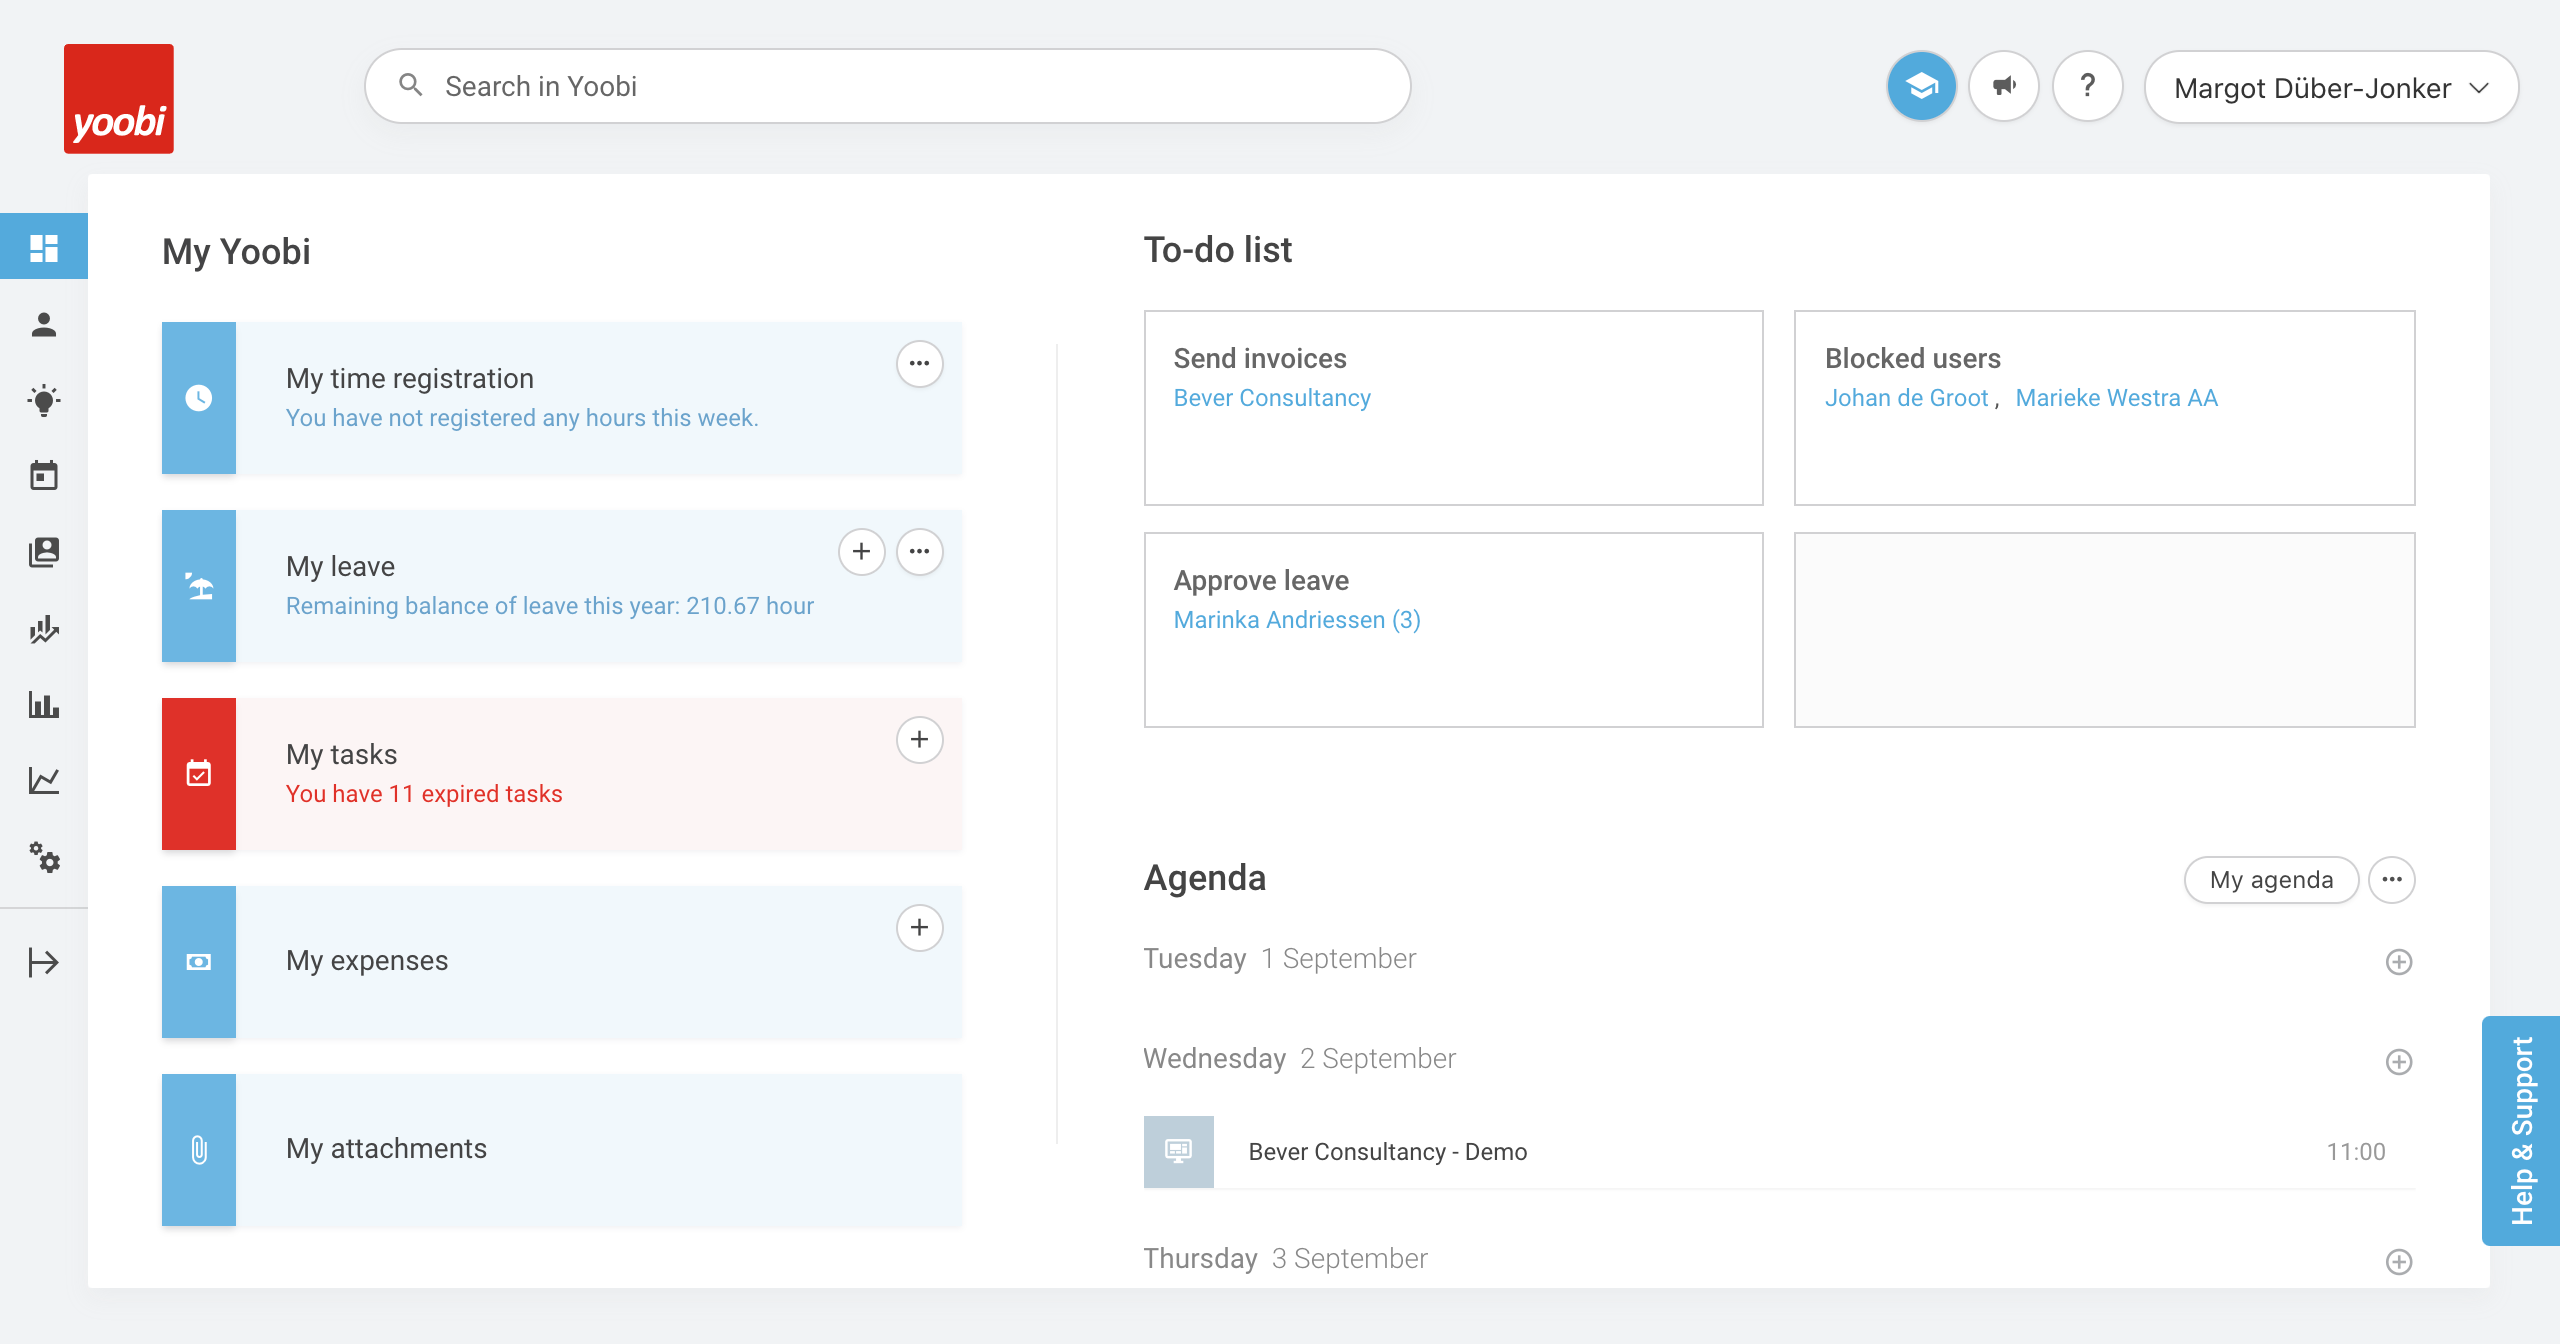Expand the sidebar with the arrow icon

[44, 962]
